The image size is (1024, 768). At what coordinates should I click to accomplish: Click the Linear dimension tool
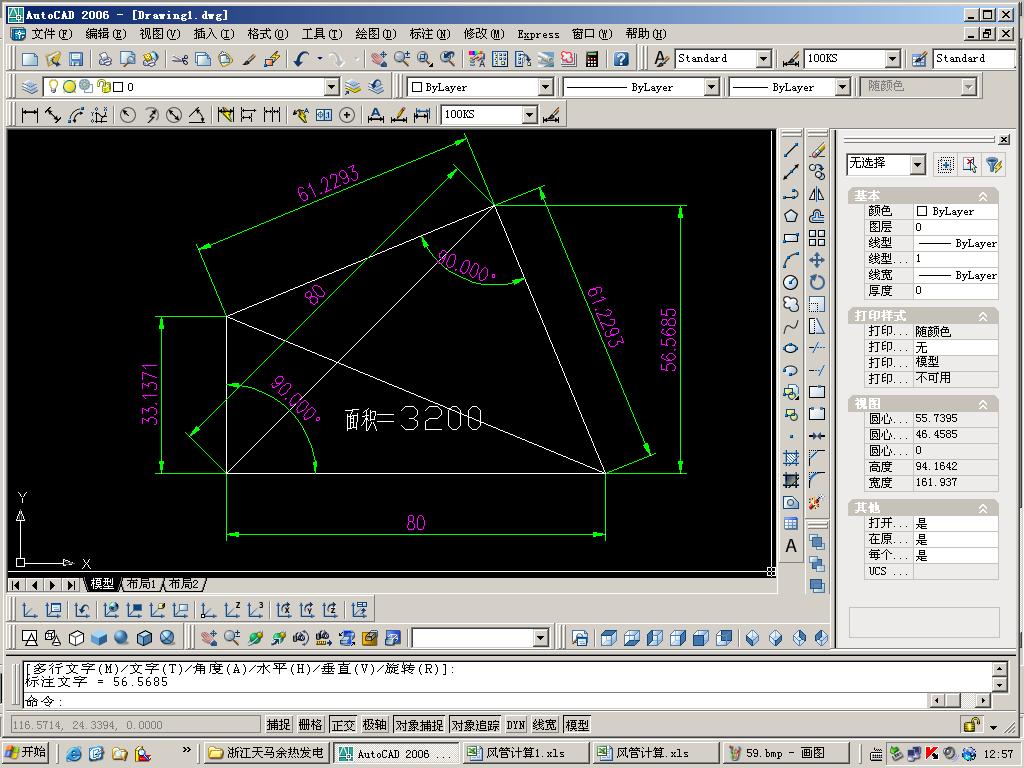point(29,115)
